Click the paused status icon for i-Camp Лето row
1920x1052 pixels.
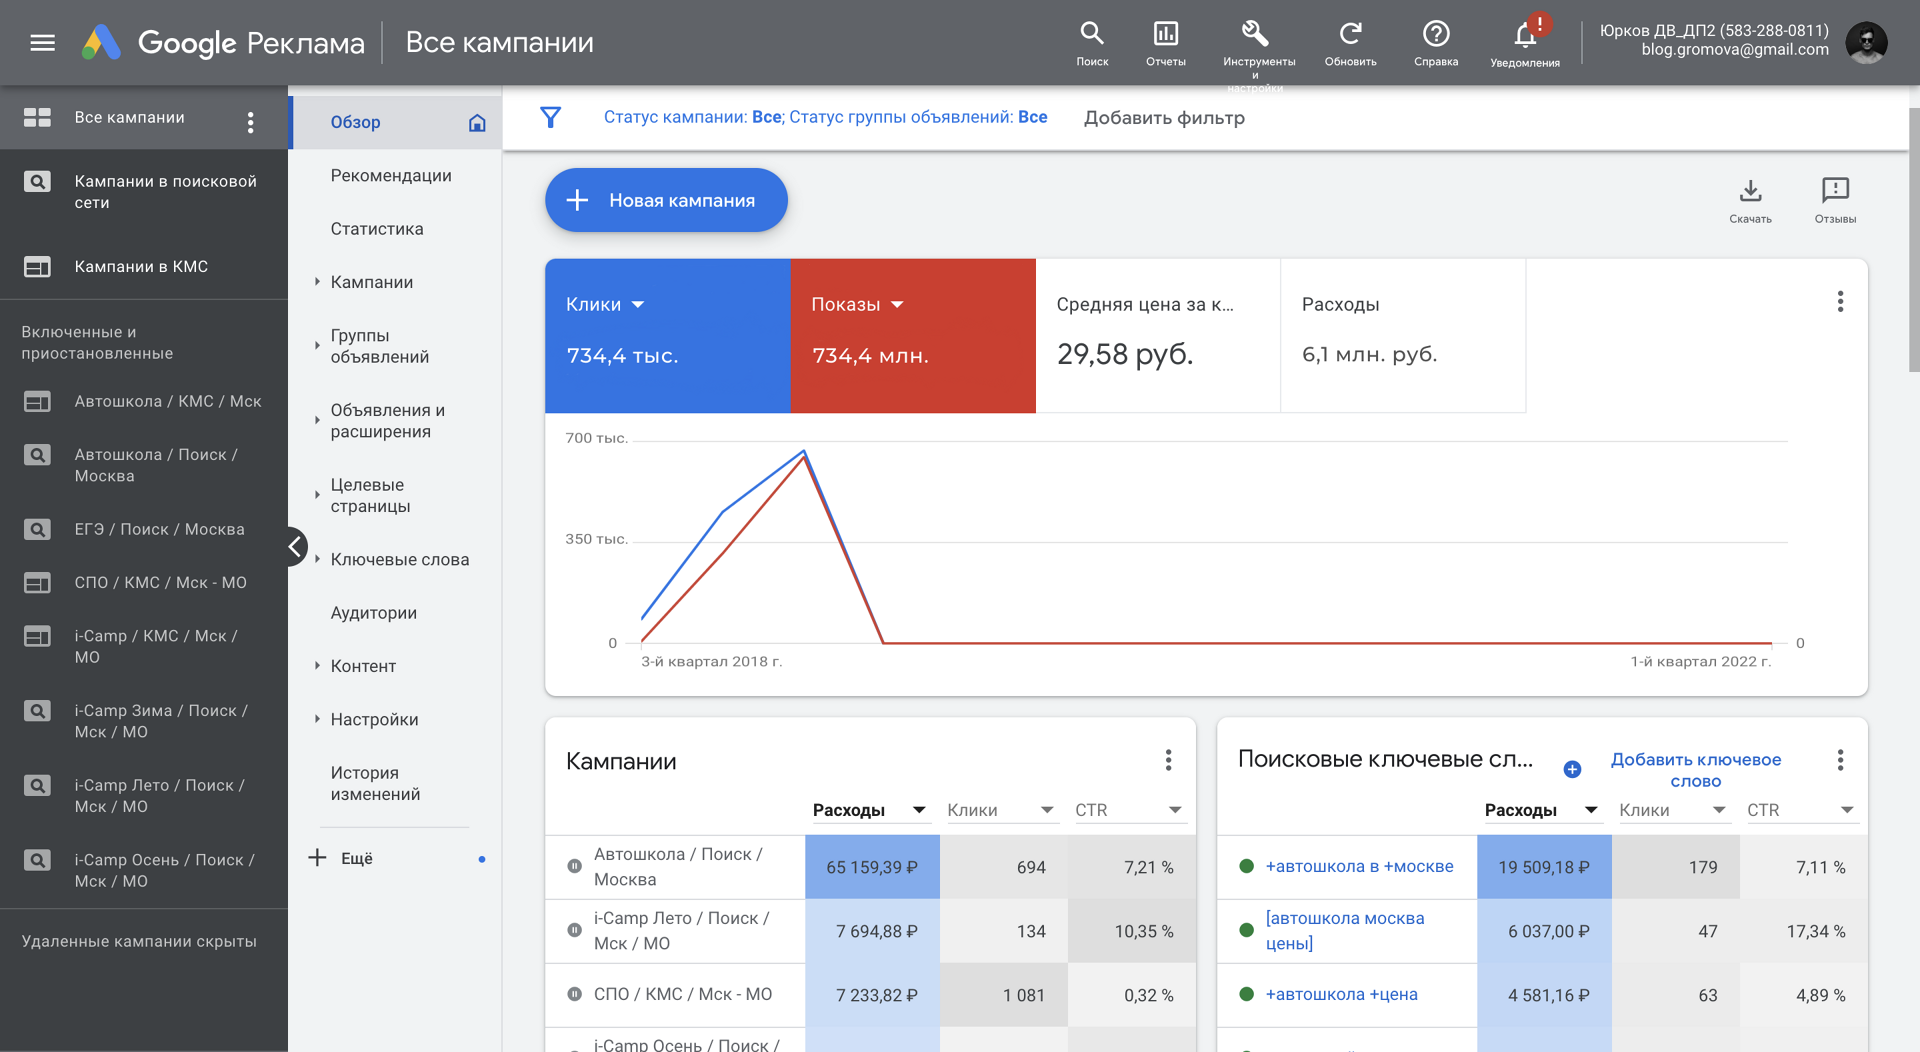[x=574, y=930]
